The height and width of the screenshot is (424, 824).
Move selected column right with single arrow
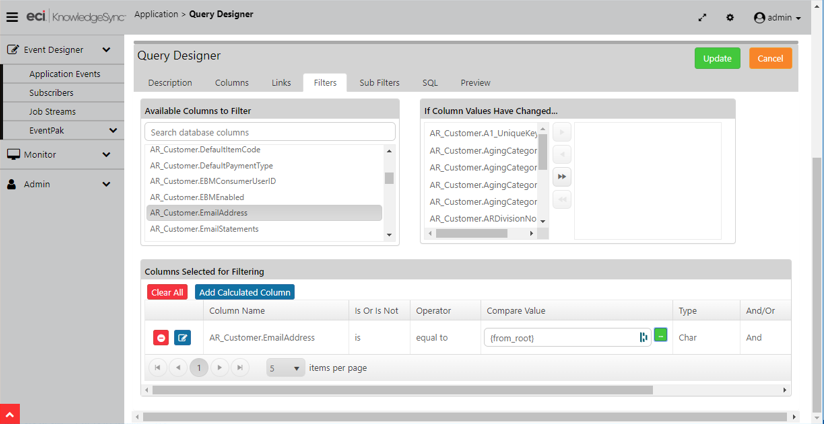pos(562,132)
